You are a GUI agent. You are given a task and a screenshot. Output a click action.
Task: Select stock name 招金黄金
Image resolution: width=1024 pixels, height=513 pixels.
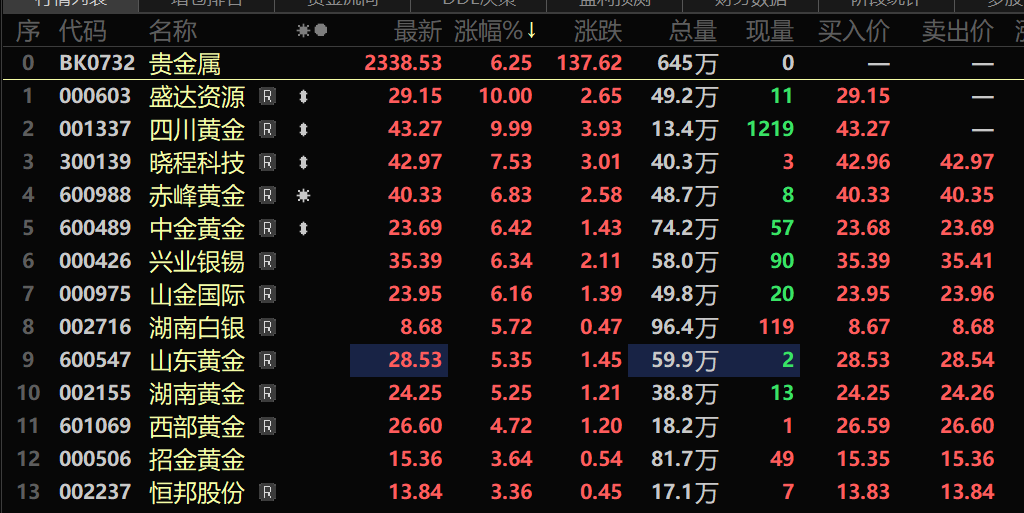[x=197, y=459]
